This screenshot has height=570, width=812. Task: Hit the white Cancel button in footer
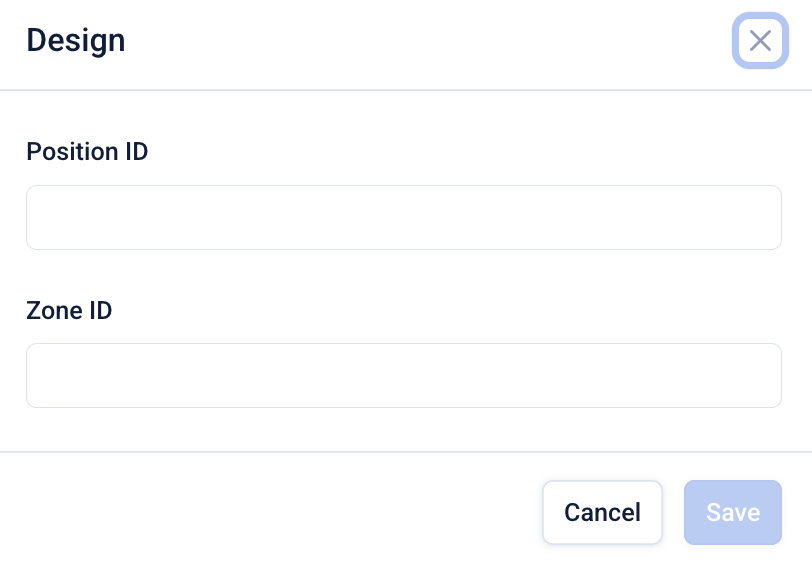(x=602, y=512)
